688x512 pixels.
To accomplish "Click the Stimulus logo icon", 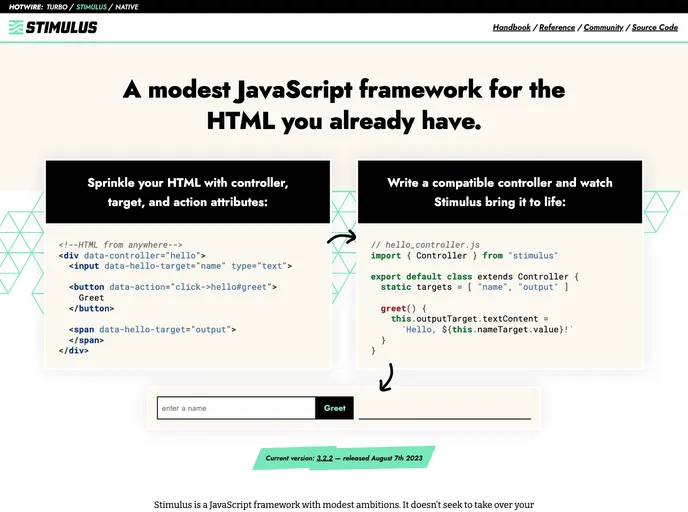I will (16, 27).
